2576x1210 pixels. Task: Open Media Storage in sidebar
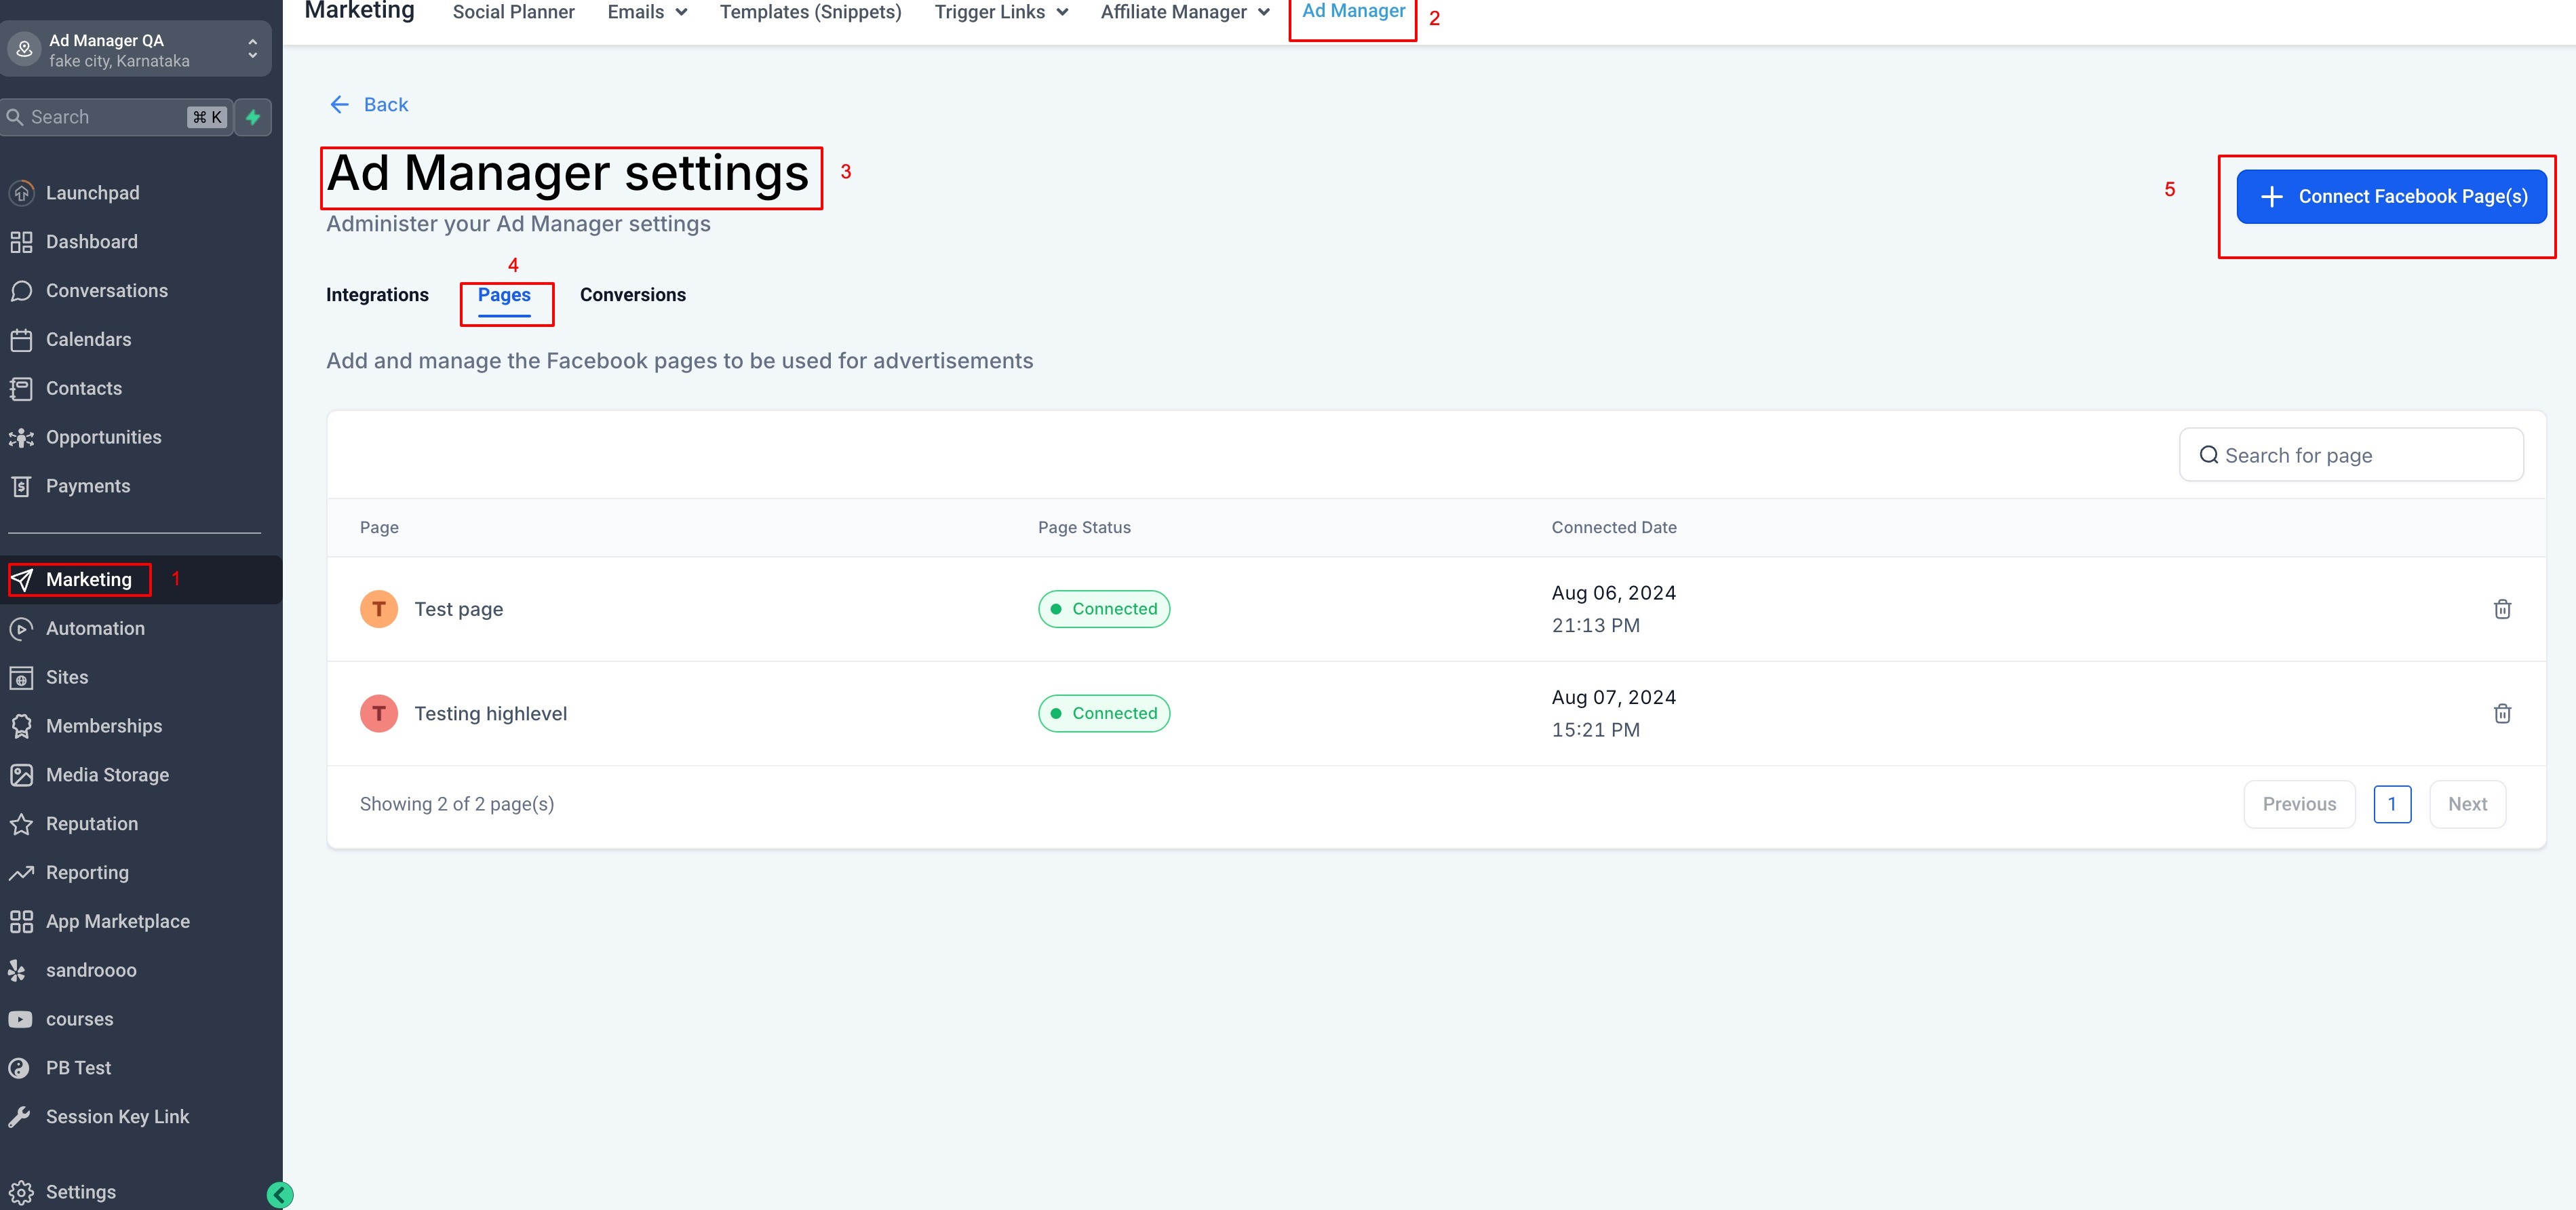[x=107, y=775]
